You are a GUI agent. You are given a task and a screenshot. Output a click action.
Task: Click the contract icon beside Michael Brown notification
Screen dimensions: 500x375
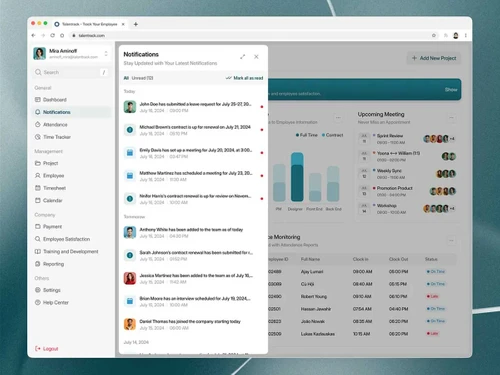[x=130, y=130]
